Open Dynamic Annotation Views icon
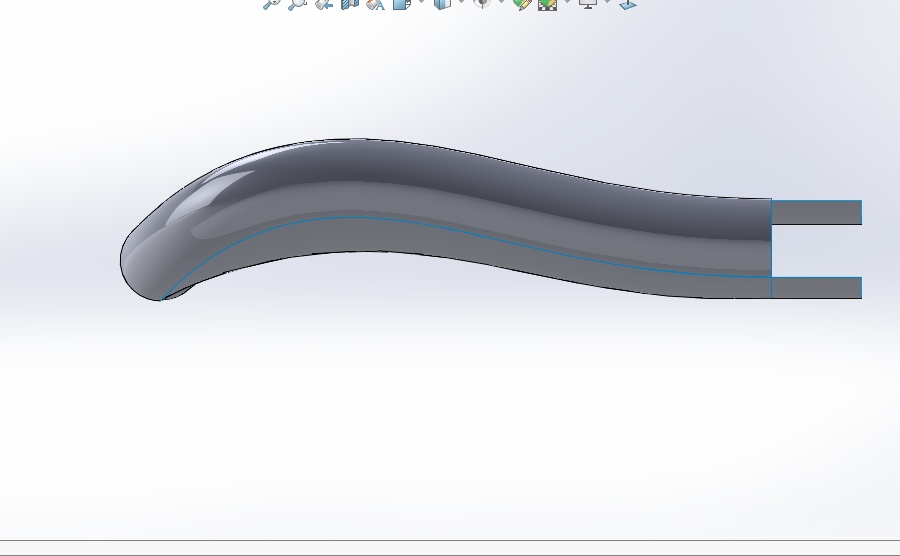The width and height of the screenshot is (900, 556). coord(375,3)
